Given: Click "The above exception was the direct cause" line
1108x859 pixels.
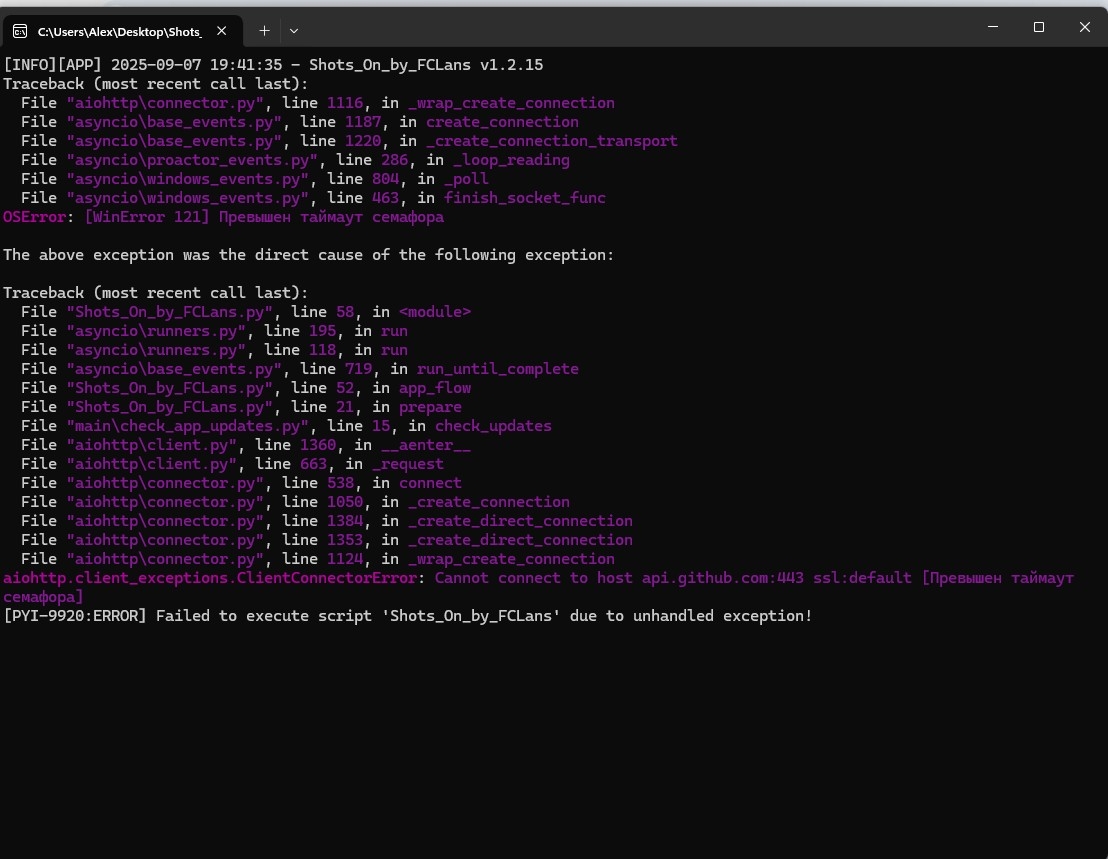Looking at the screenshot, I should [x=308, y=255].
